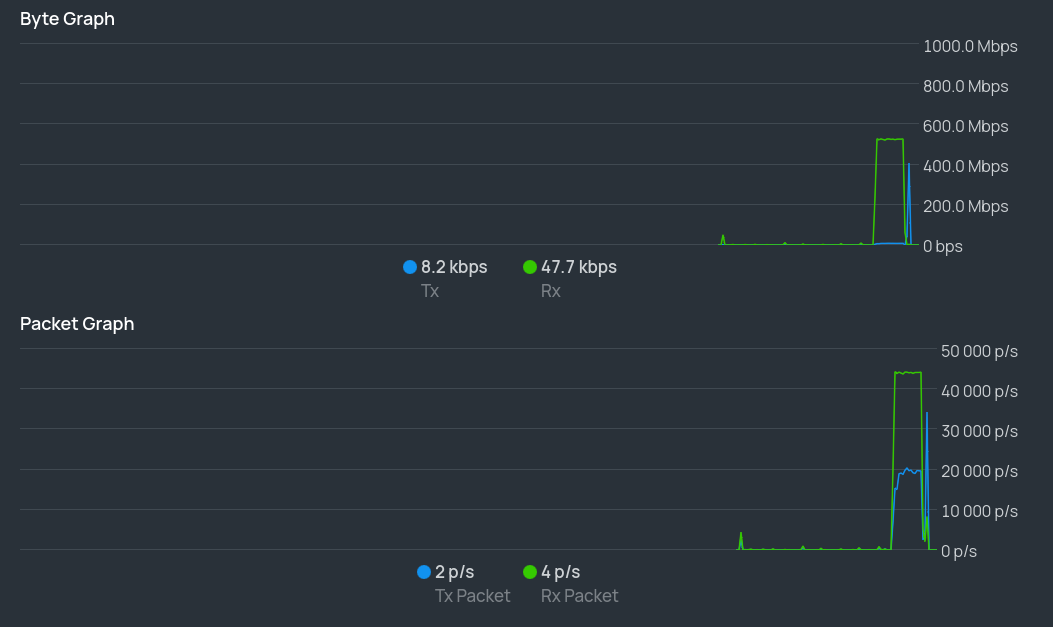Screen dimensions: 1053x627
Task: Click the 600.0 Mbps axis label
Action: pyautogui.click(x=966, y=126)
